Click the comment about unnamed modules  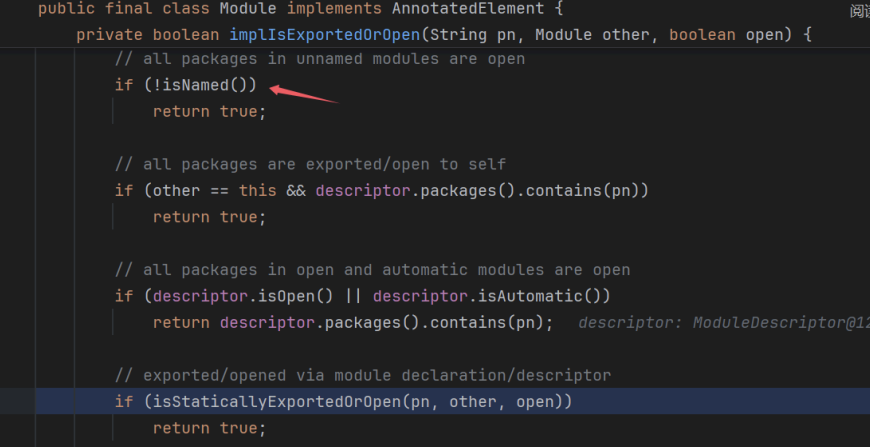tap(320, 58)
